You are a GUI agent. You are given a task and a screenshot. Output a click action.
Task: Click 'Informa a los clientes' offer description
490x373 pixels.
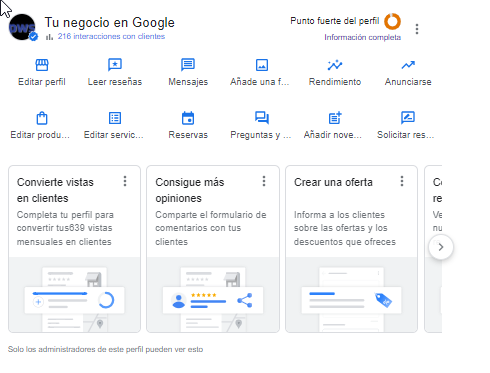click(345, 228)
